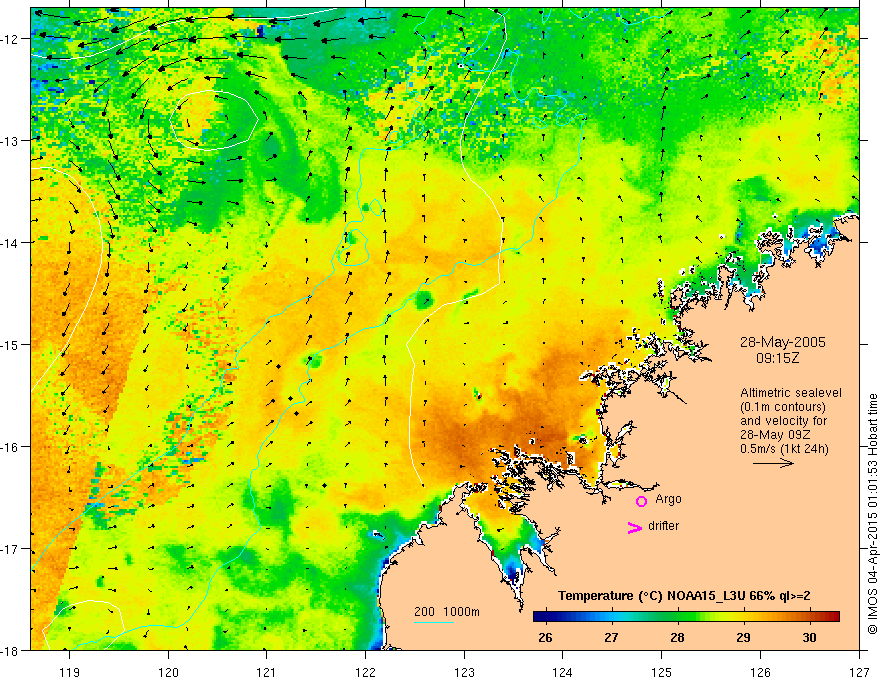The image size is (880, 680).
Task: Click the 126 longitude axis label
Action: 760,672
